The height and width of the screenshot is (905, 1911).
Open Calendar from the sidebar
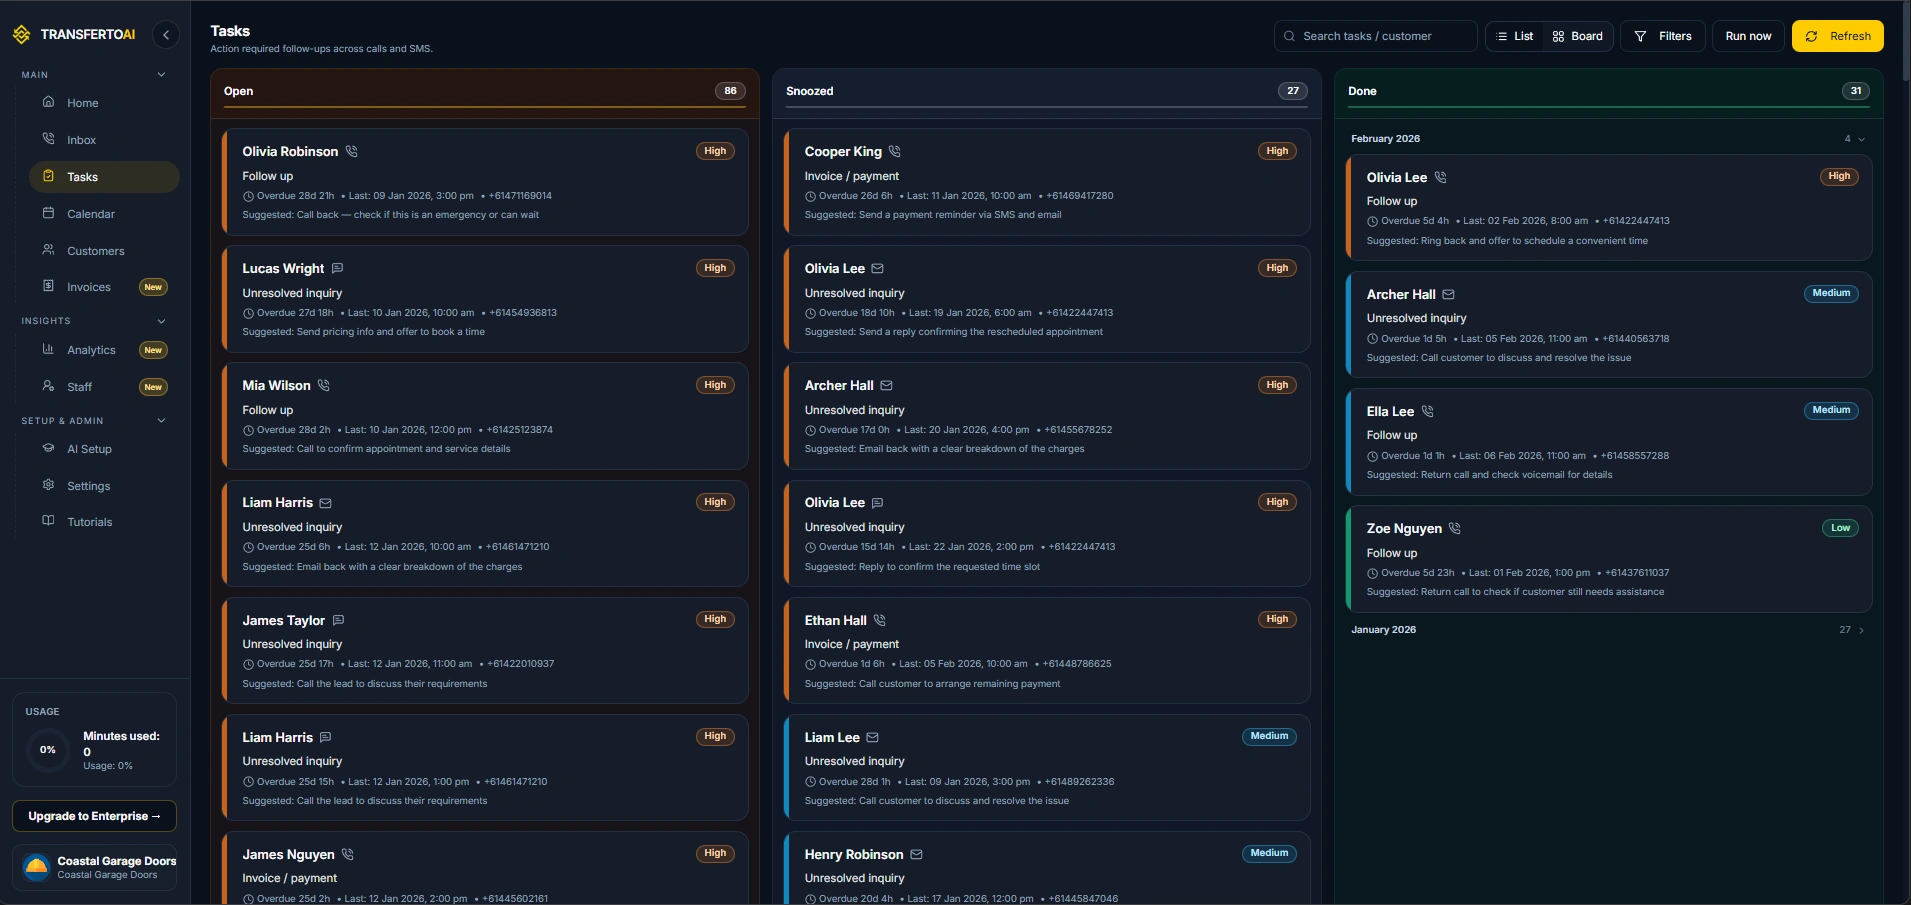click(91, 214)
